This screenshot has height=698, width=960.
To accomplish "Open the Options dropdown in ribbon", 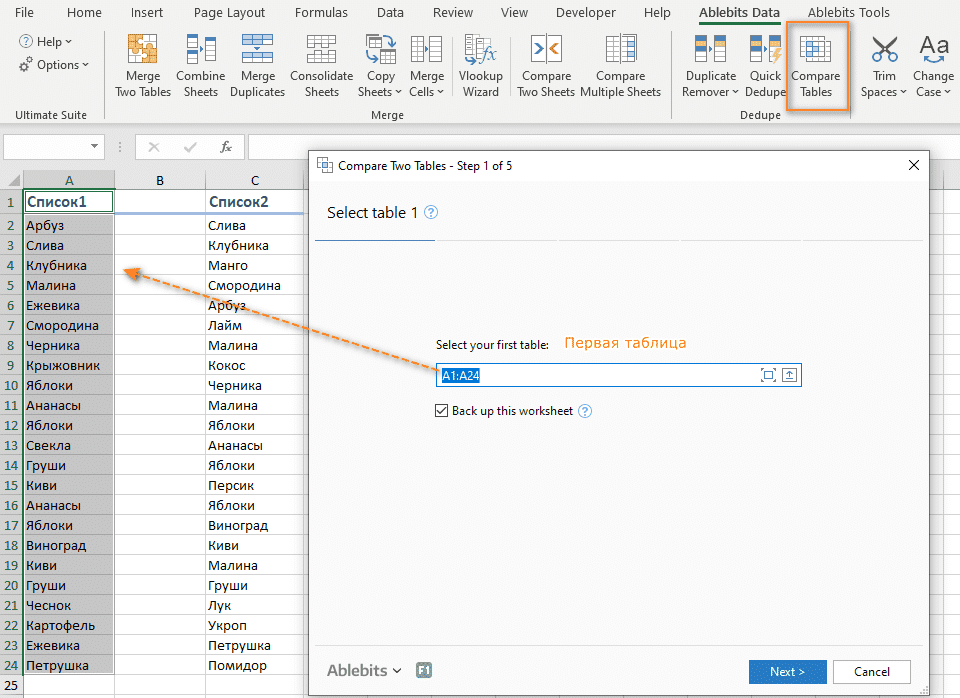I will pyautogui.click(x=56, y=65).
